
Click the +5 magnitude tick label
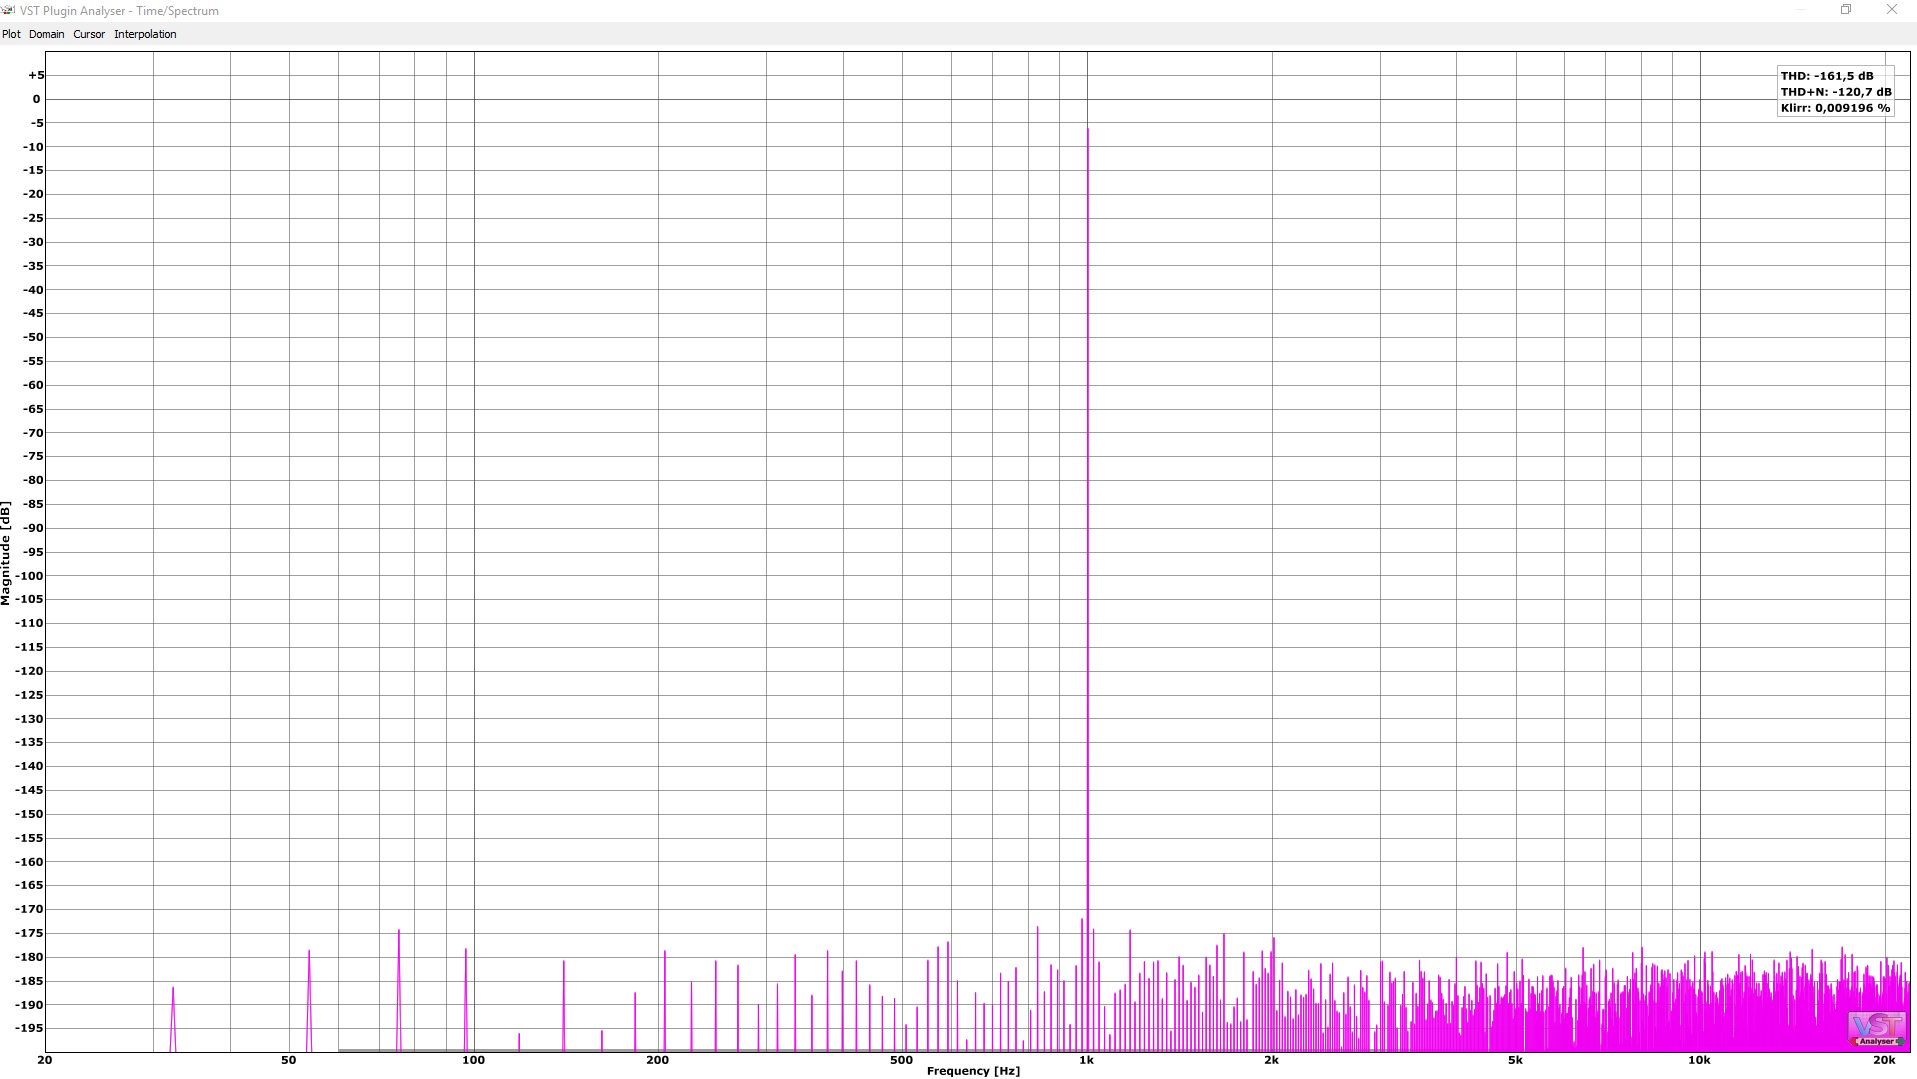[x=36, y=75]
